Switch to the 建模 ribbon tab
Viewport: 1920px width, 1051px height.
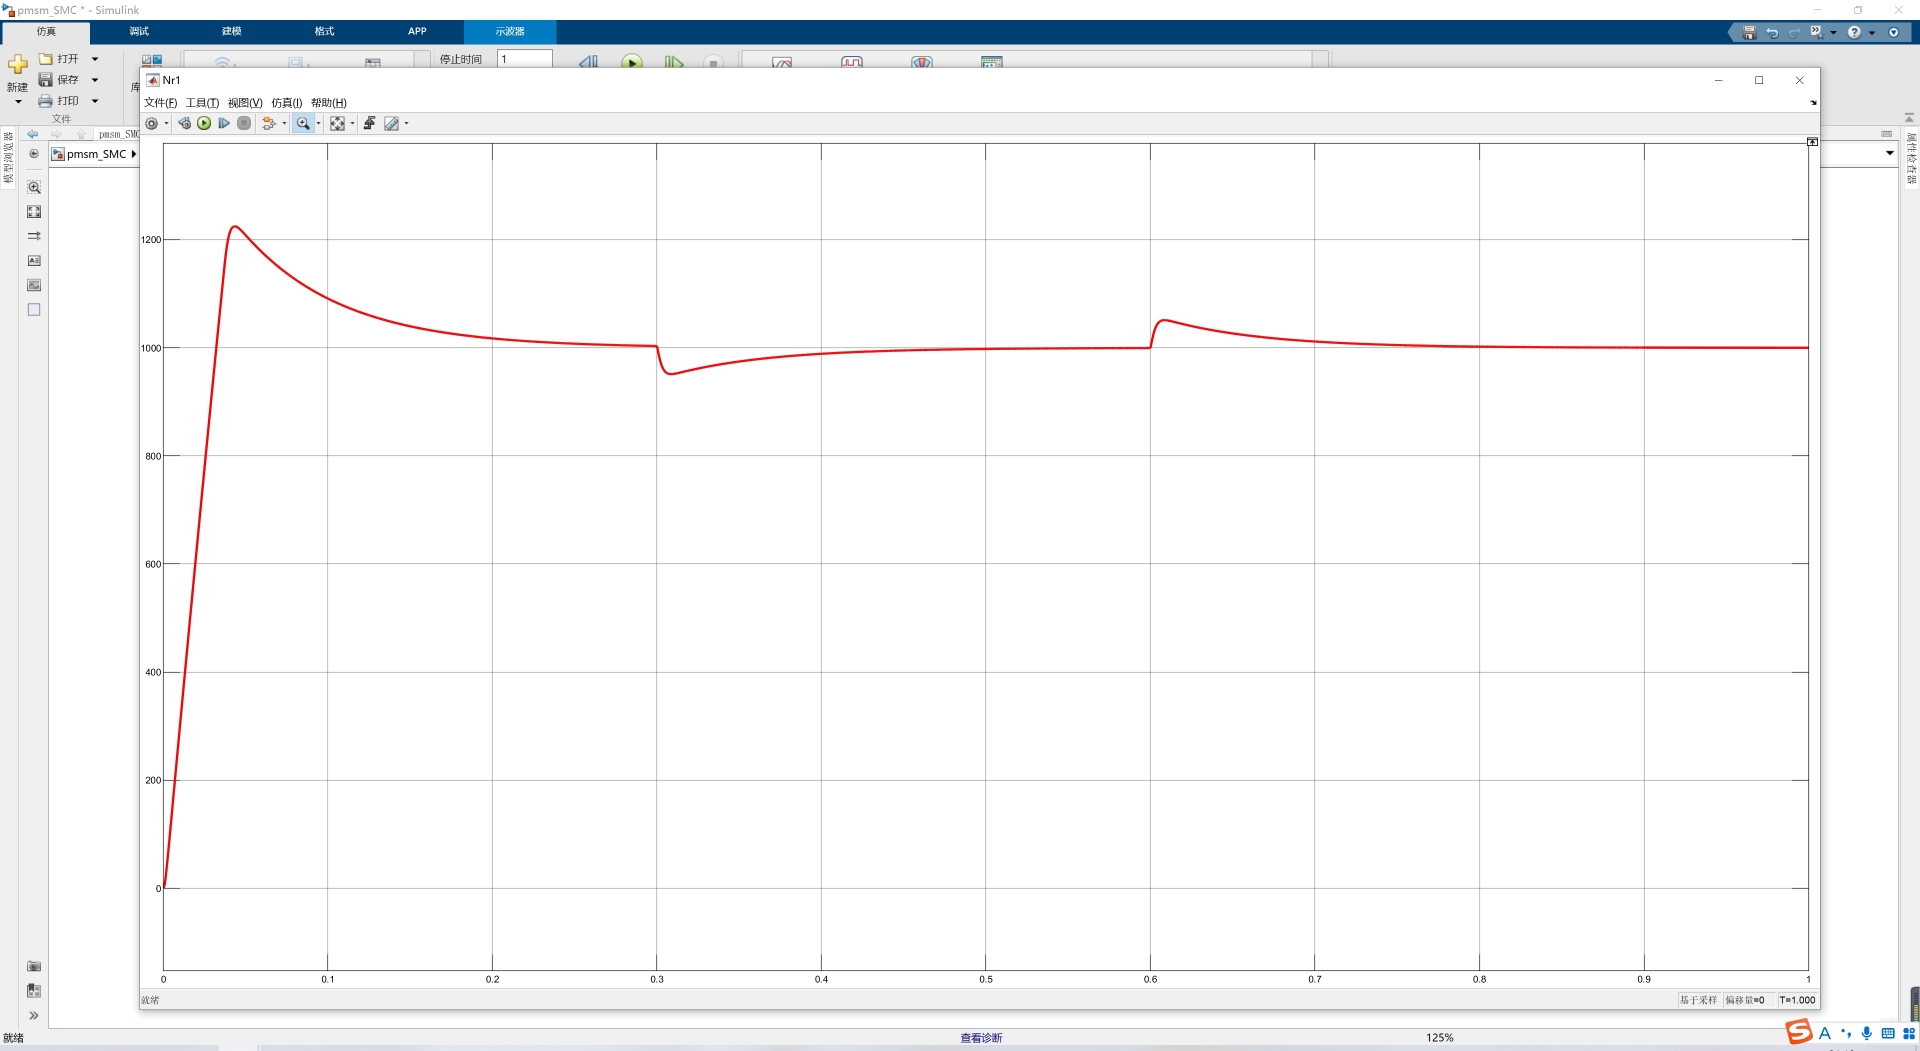tap(232, 32)
